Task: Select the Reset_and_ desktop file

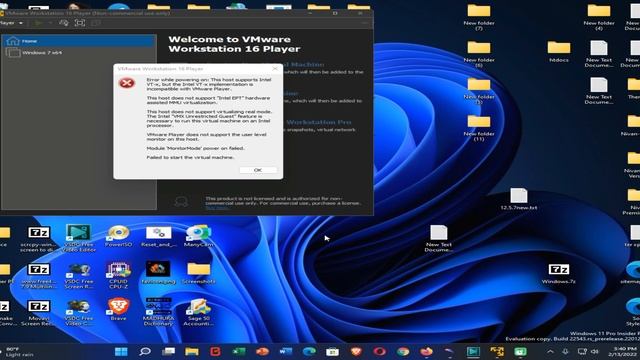Action: (158, 236)
